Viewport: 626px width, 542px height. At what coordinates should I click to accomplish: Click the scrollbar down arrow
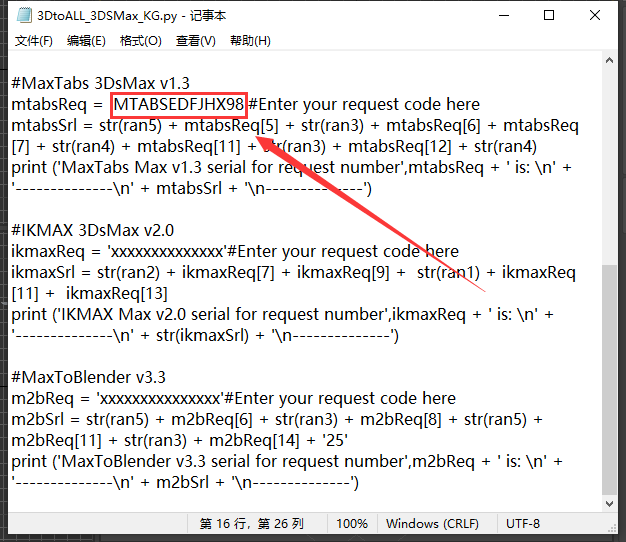(x=609, y=504)
